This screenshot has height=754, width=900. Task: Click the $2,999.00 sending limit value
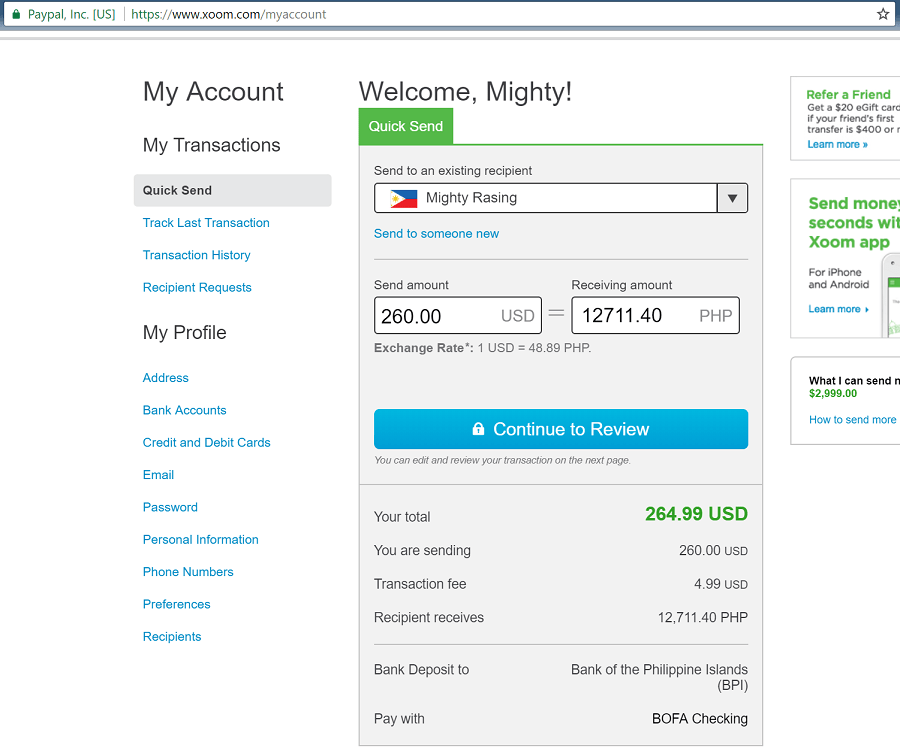click(833, 394)
